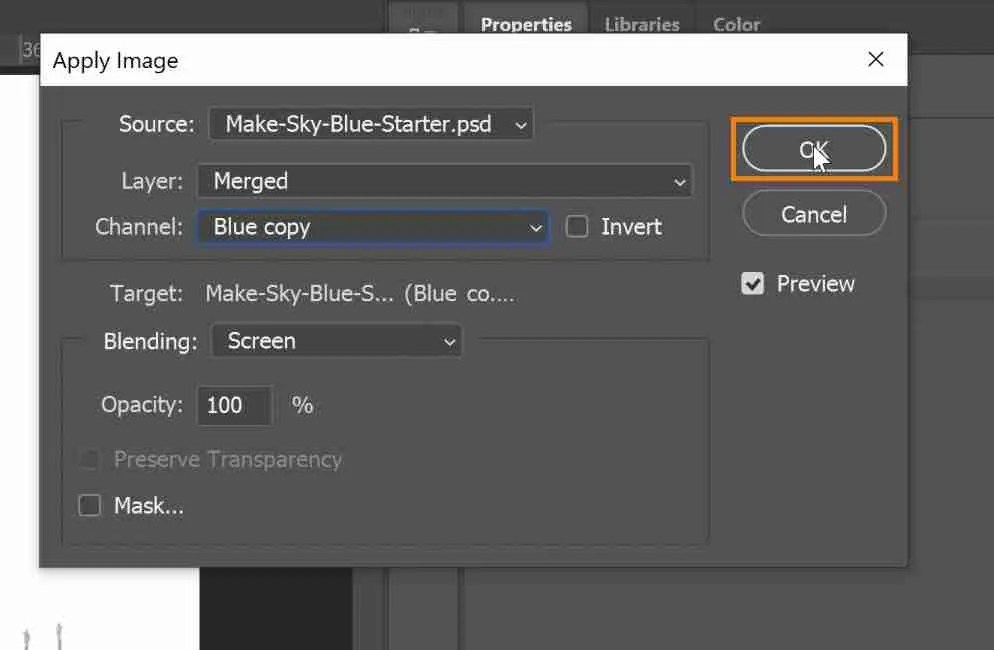The image size is (994, 650).
Task: Switch to the Color tab
Action: pyautogui.click(x=735, y=24)
